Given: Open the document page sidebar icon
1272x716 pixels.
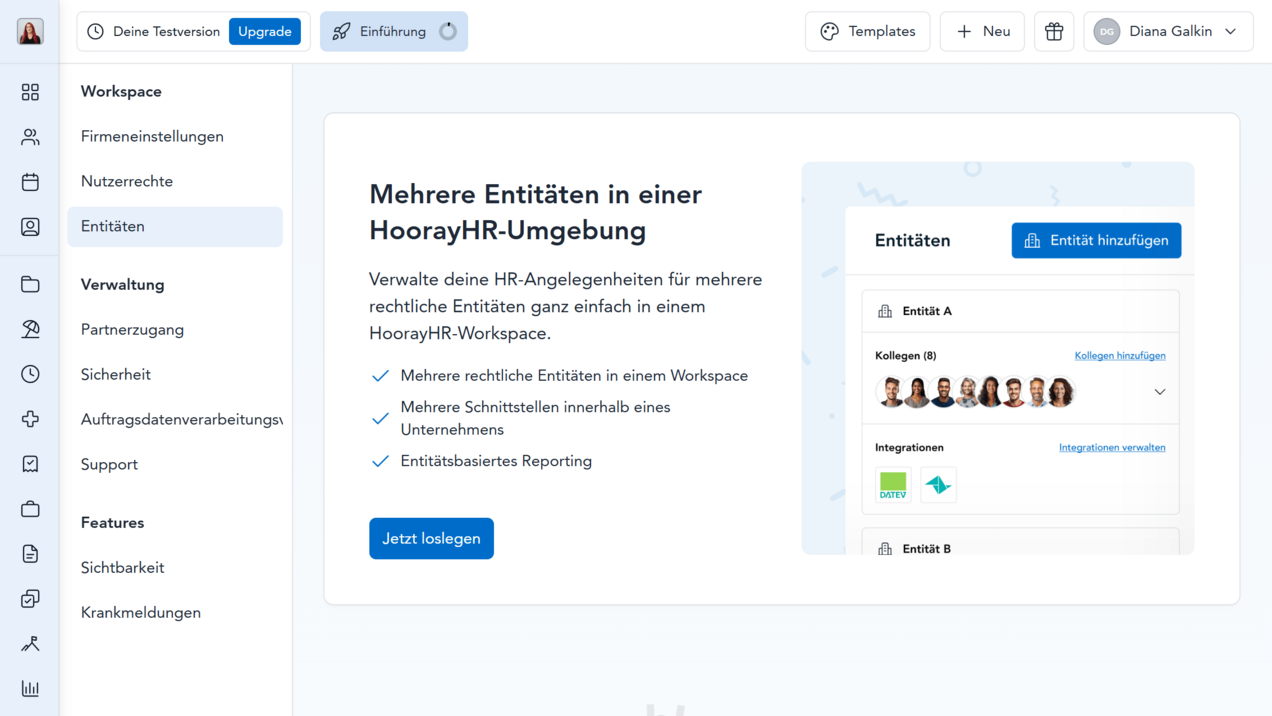Looking at the screenshot, I should pos(30,554).
